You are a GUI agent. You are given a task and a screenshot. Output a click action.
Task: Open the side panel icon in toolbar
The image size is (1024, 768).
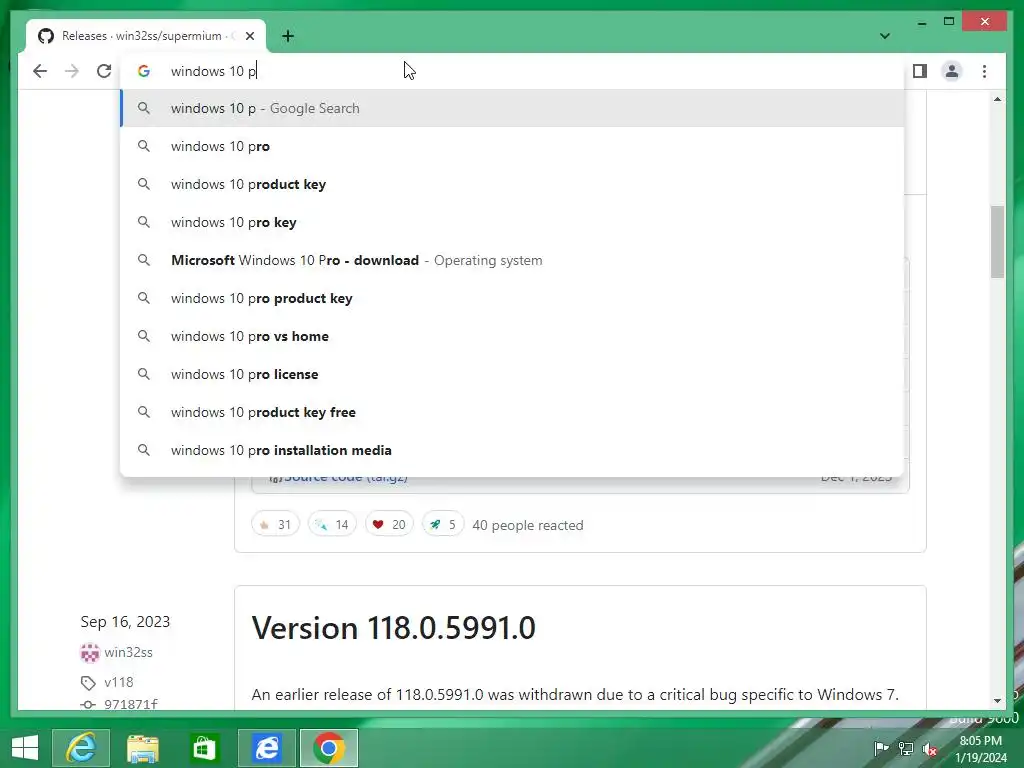click(920, 71)
